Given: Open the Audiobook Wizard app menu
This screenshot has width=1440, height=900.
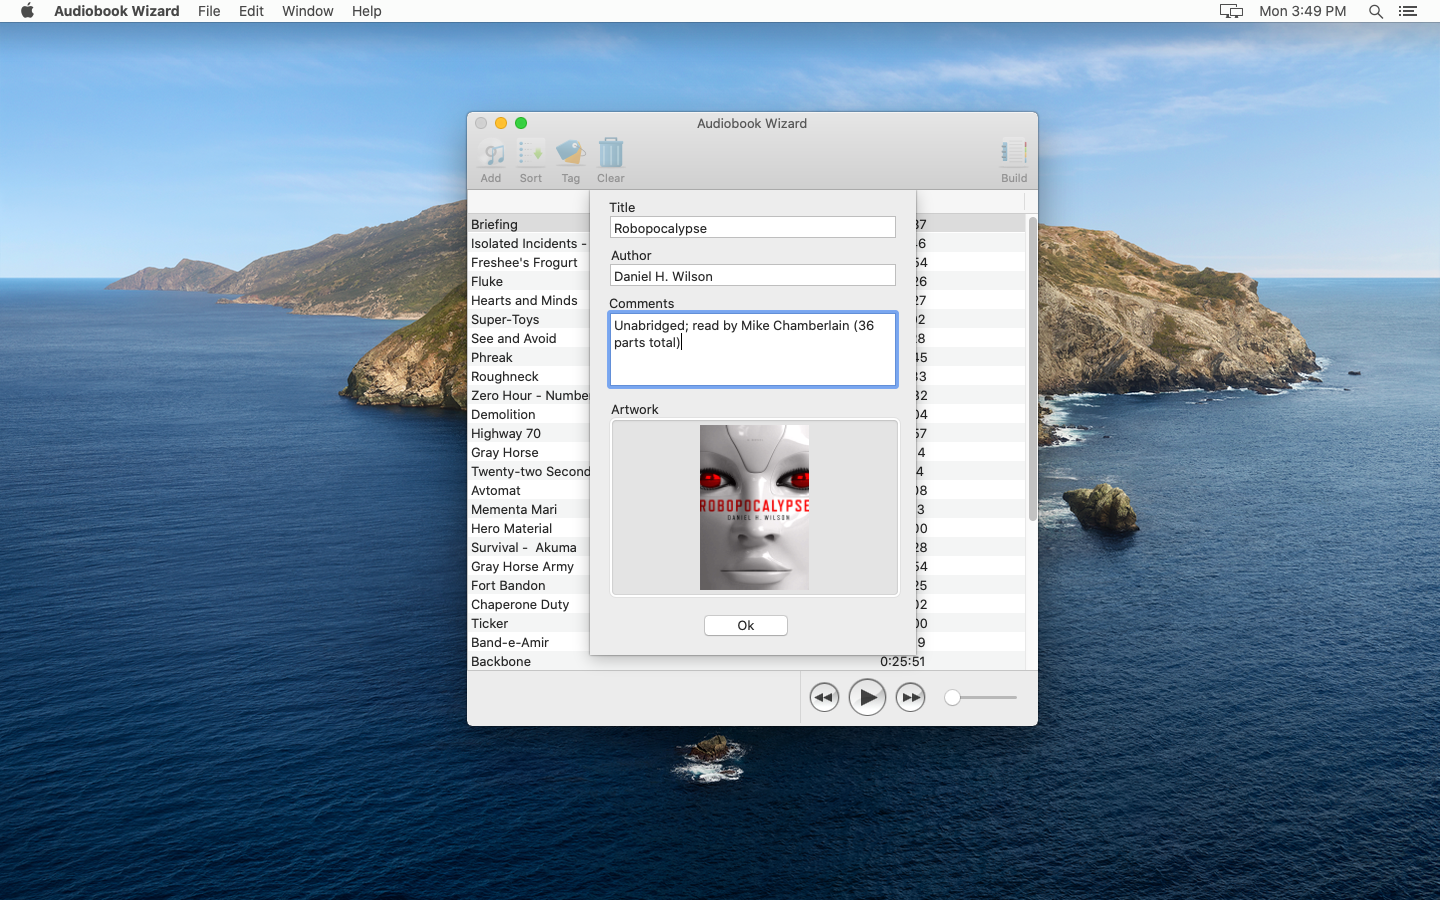Looking at the screenshot, I should [117, 11].
